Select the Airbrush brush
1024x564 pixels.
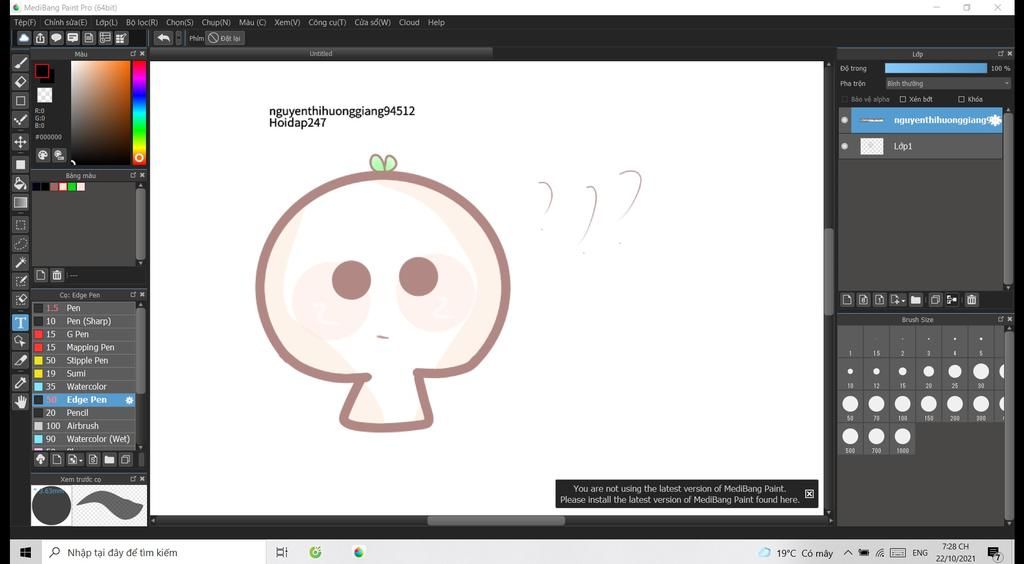[84, 426]
